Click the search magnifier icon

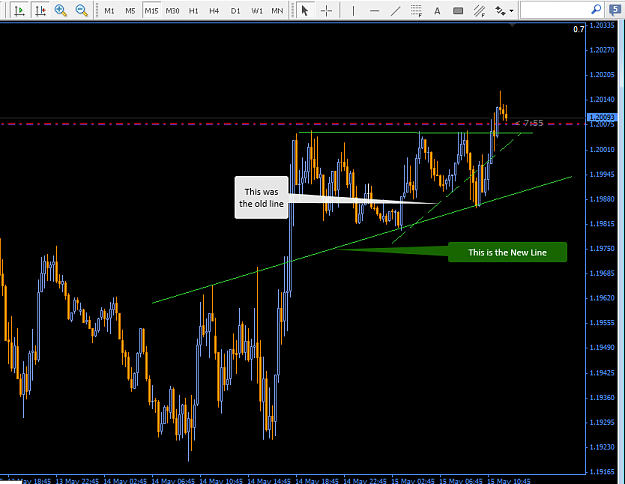tap(596, 10)
